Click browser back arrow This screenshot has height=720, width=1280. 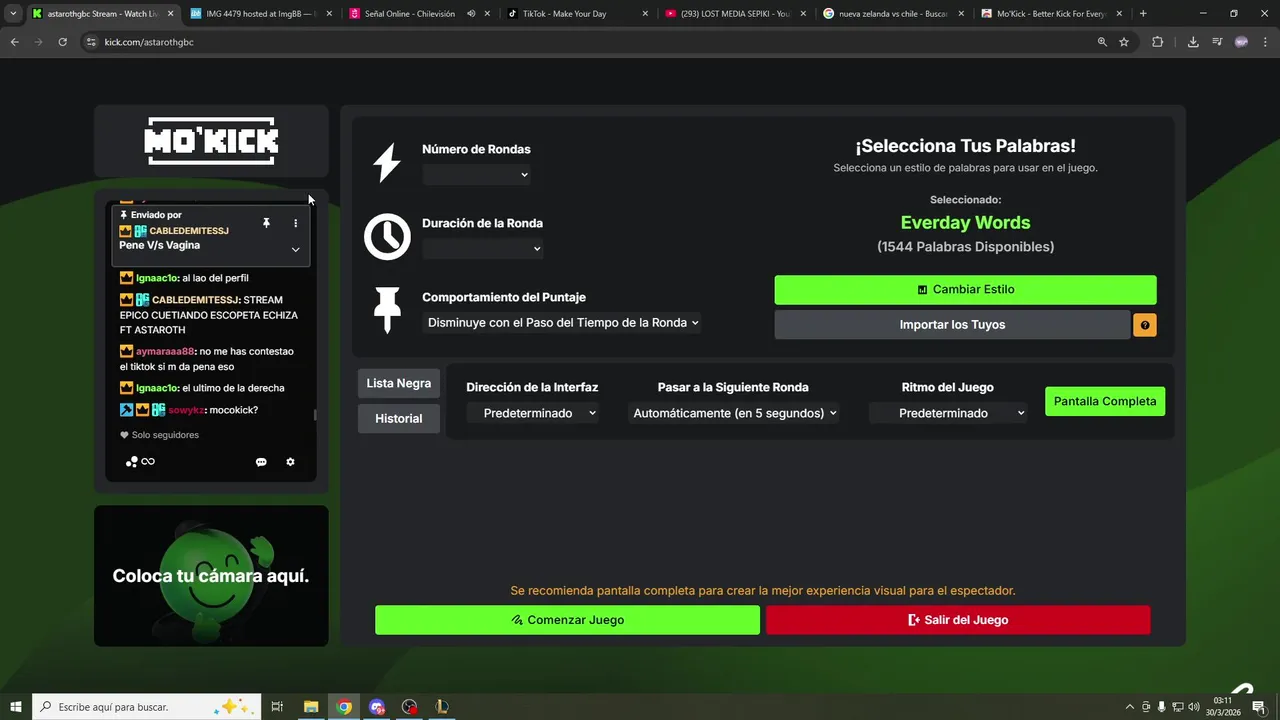(14, 42)
